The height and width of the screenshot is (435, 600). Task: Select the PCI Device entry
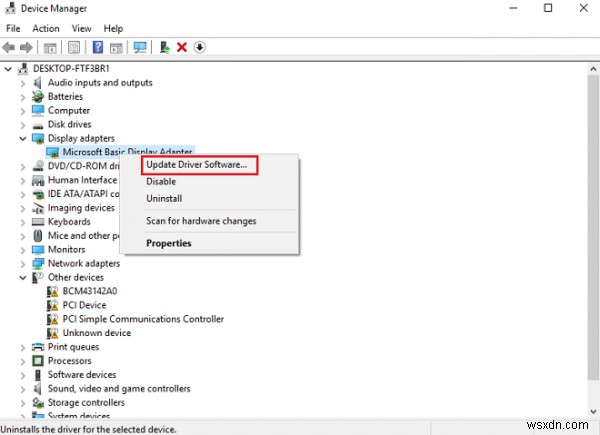tap(85, 305)
